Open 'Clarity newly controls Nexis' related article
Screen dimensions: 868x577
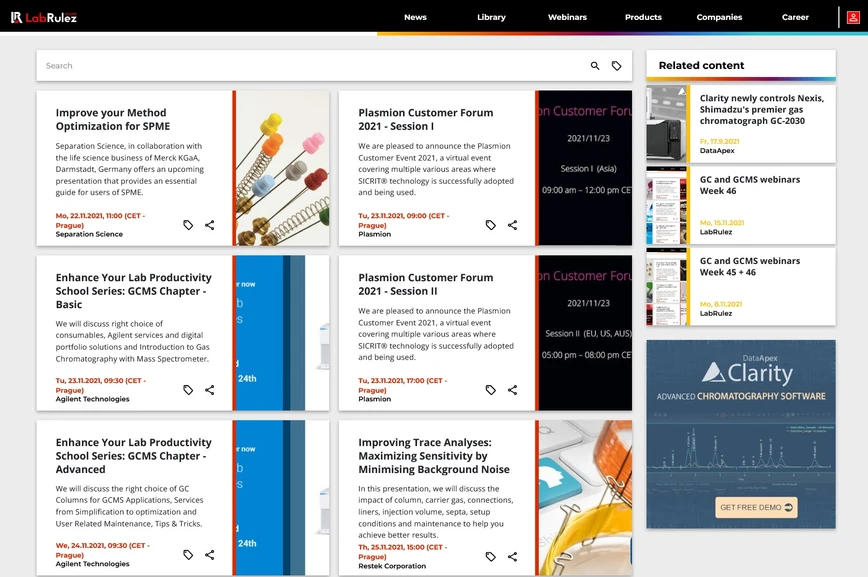(762, 110)
